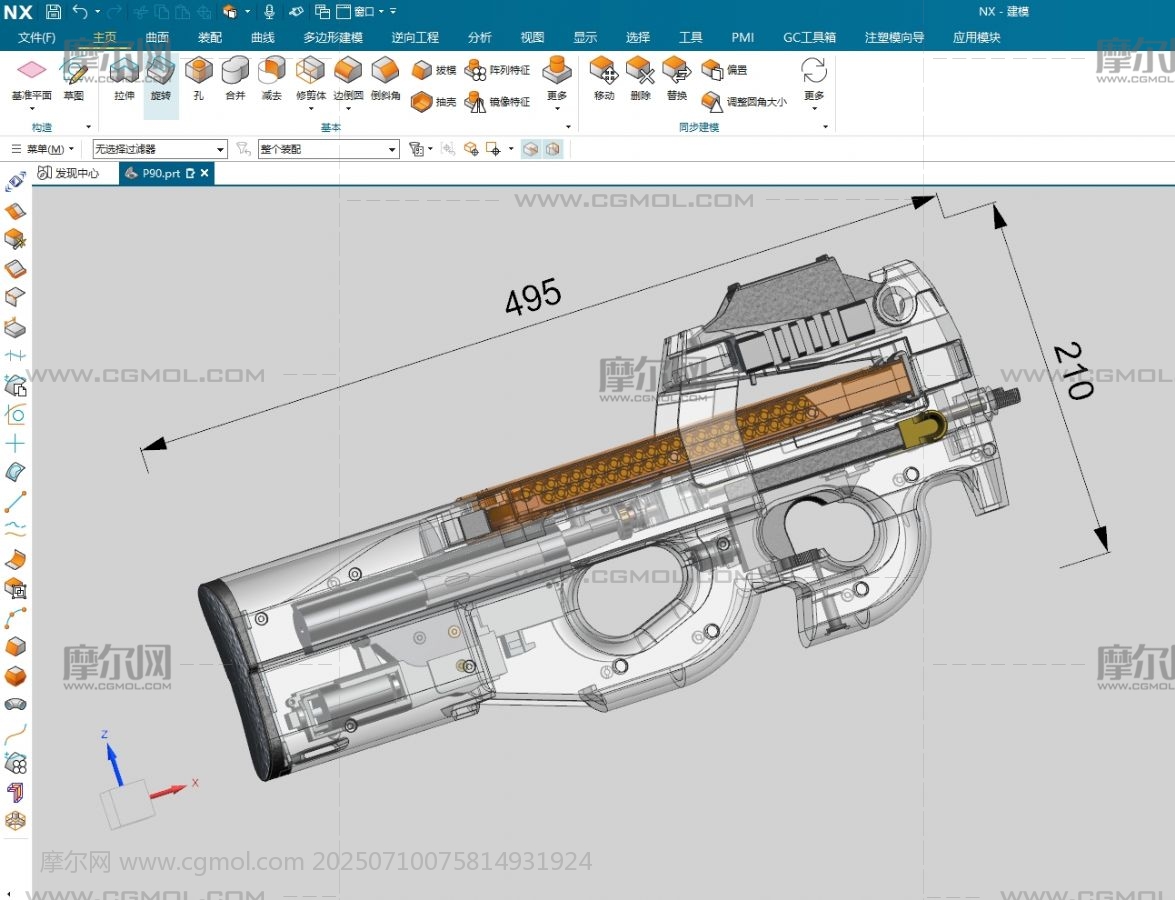Click the 合并 unite tool
The width and height of the screenshot is (1175, 900).
[x=235, y=80]
